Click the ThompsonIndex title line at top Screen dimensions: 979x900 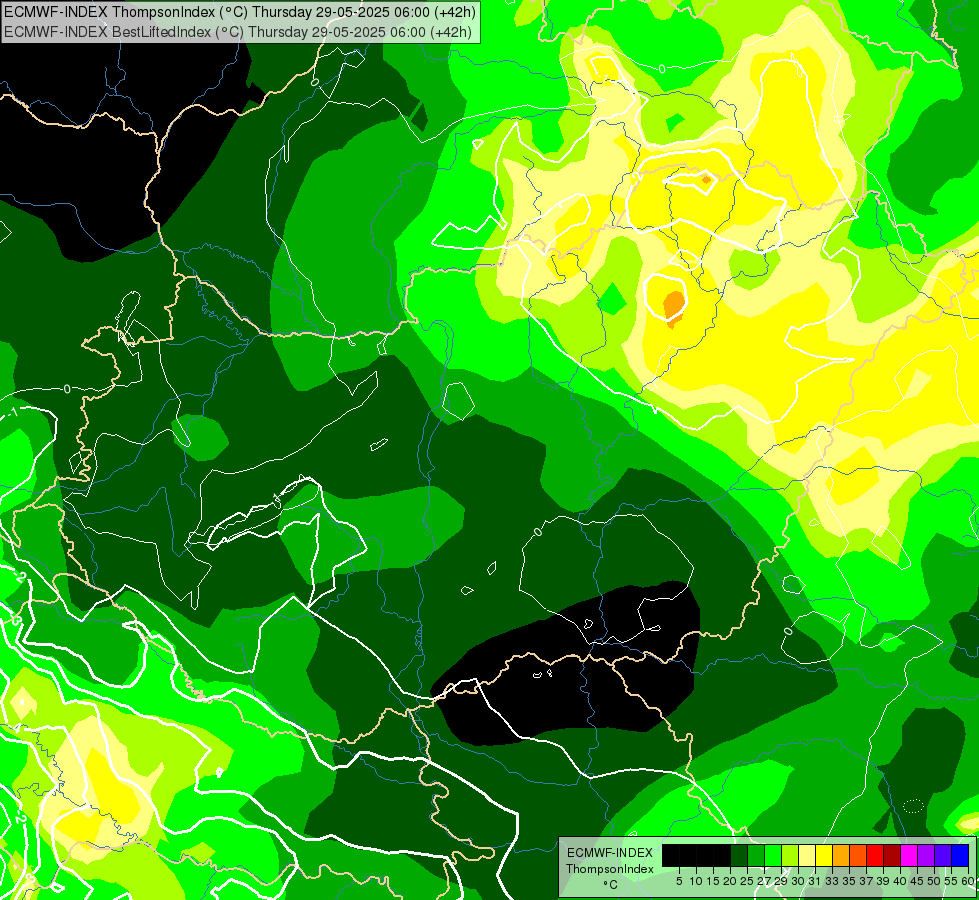coord(240,11)
